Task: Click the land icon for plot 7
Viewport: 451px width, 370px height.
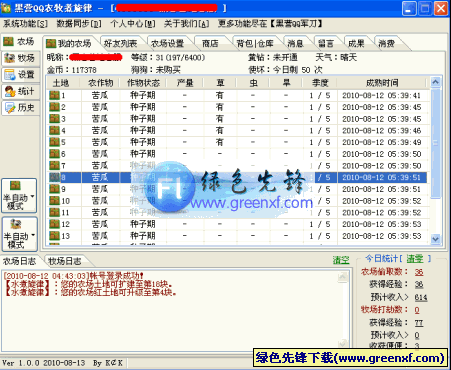Action: pyautogui.click(x=54, y=165)
